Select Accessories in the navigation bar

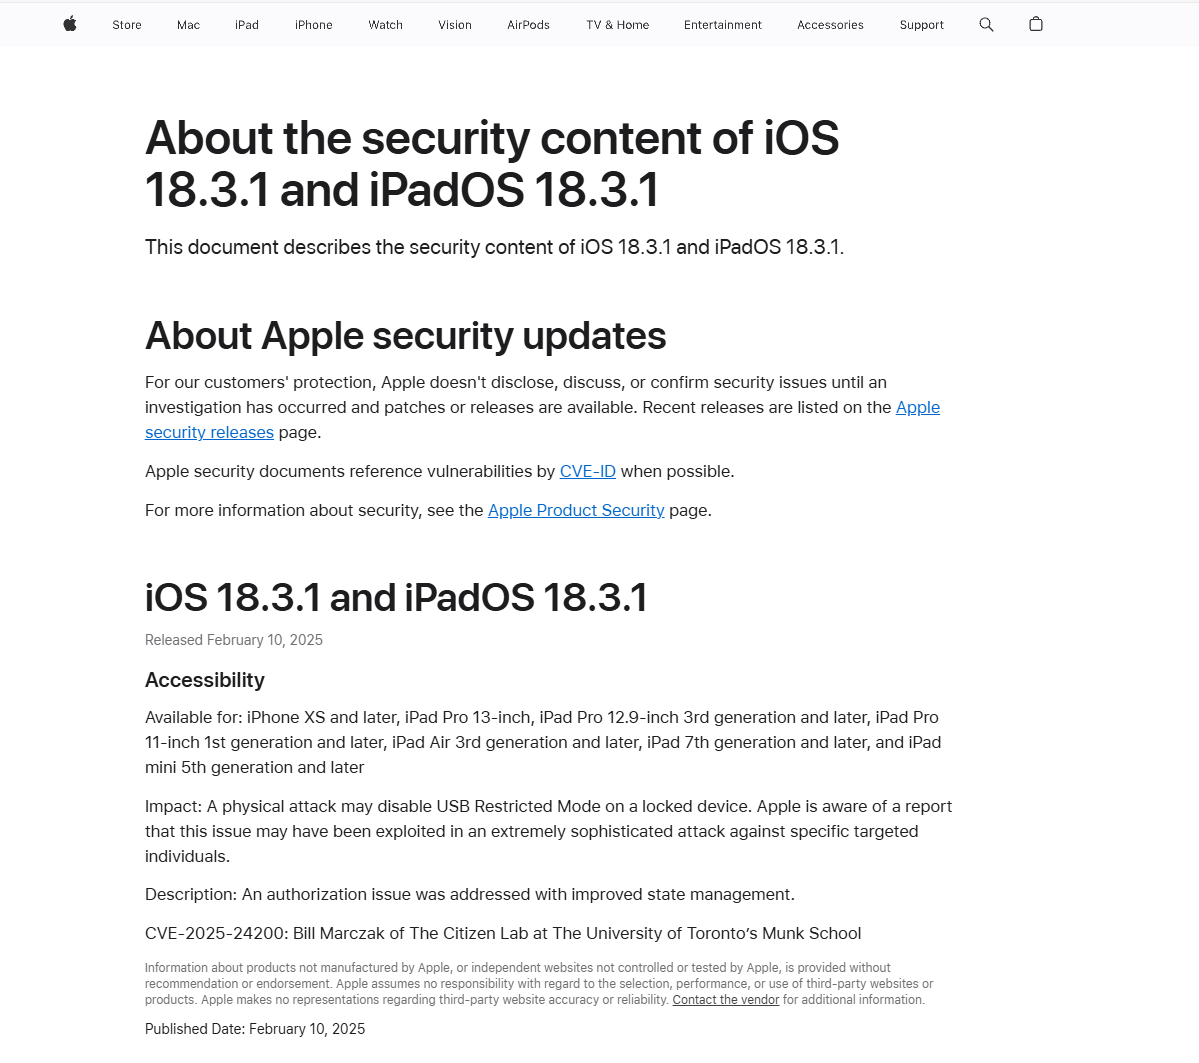point(830,24)
